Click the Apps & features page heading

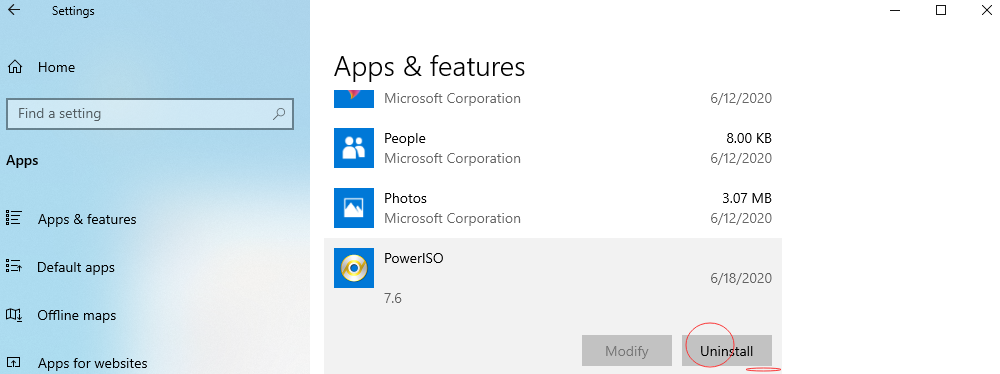click(x=429, y=66)
